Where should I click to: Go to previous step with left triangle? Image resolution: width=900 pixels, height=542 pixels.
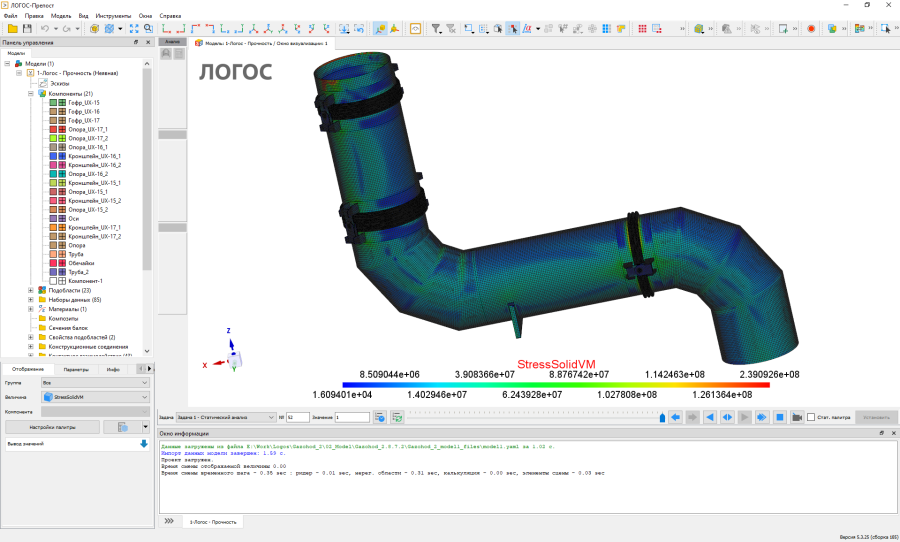tap(710, 417)
